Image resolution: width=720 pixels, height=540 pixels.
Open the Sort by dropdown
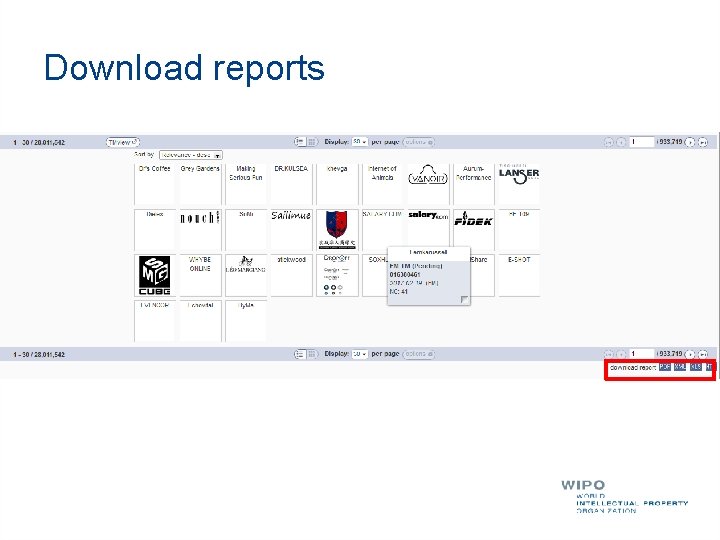[191, 155]
